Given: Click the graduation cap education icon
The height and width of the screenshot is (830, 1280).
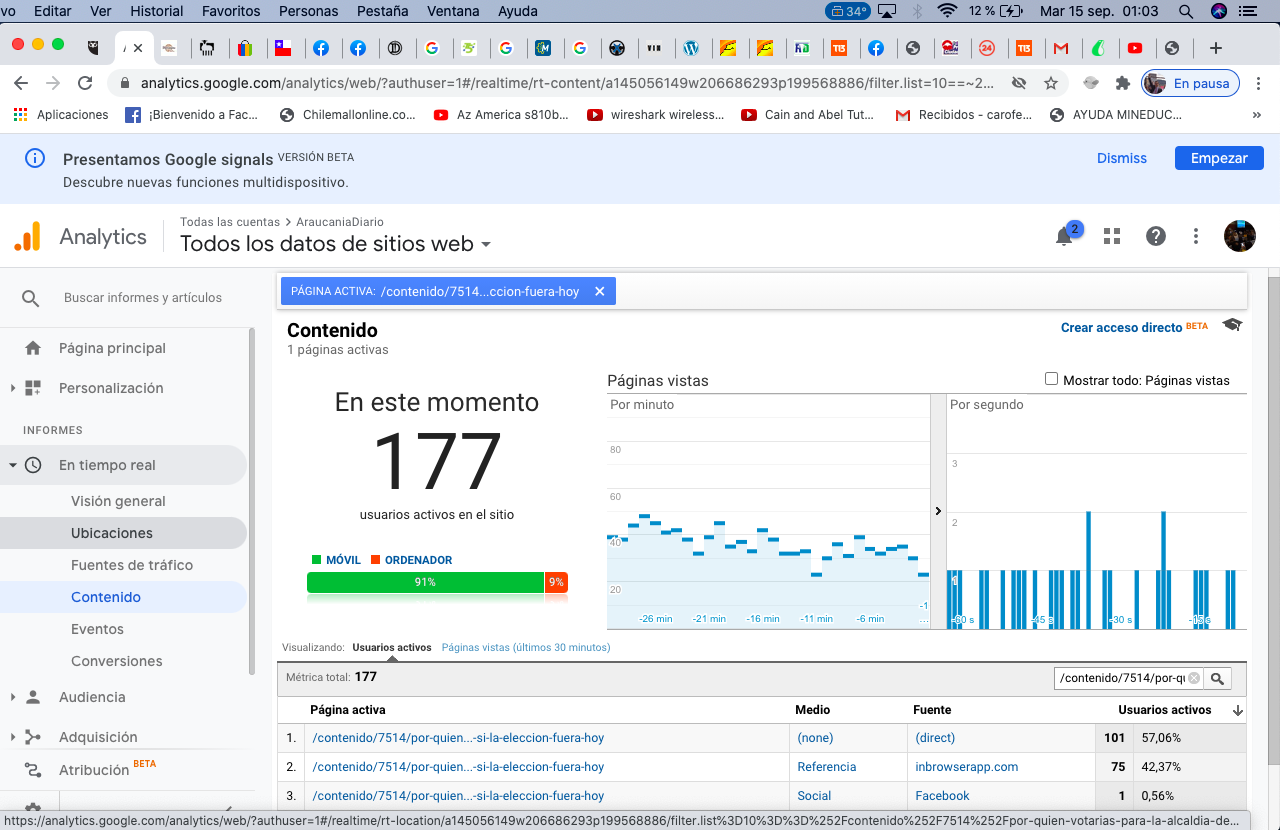Looking at the screenshot, I should click(1232, 325).
